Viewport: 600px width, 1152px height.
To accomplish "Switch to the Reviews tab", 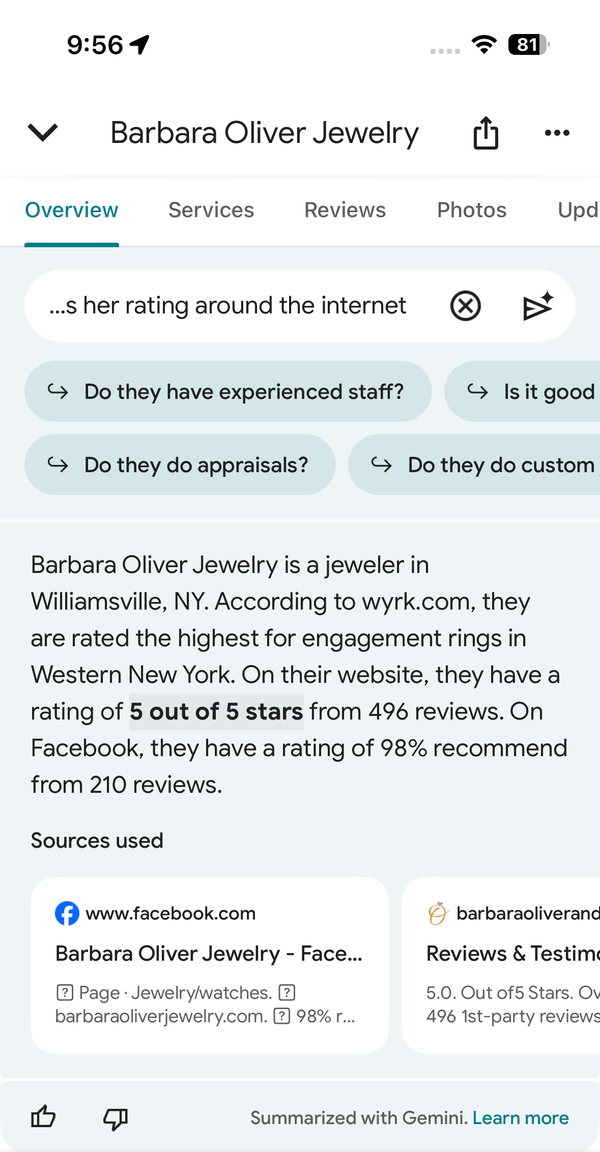I will 345,210.
